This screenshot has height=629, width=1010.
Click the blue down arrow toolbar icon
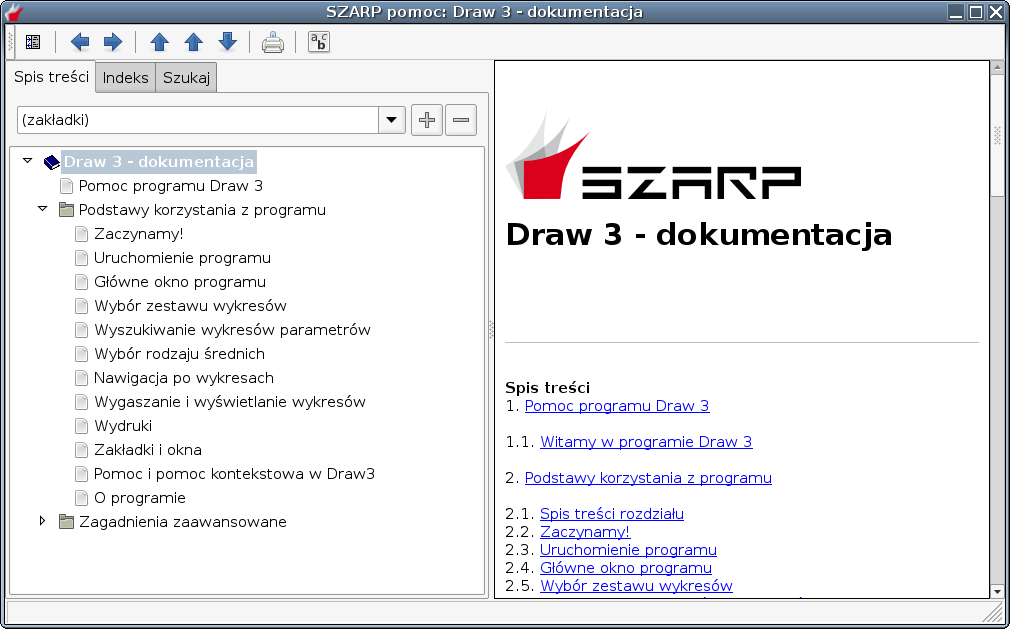tap(228, 42)
